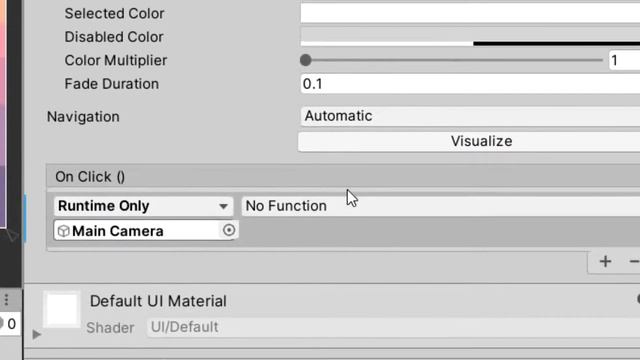Viewport: 640px width, 360px height.
Task: Open the No Function dropdown
Action: pos(440,206)
